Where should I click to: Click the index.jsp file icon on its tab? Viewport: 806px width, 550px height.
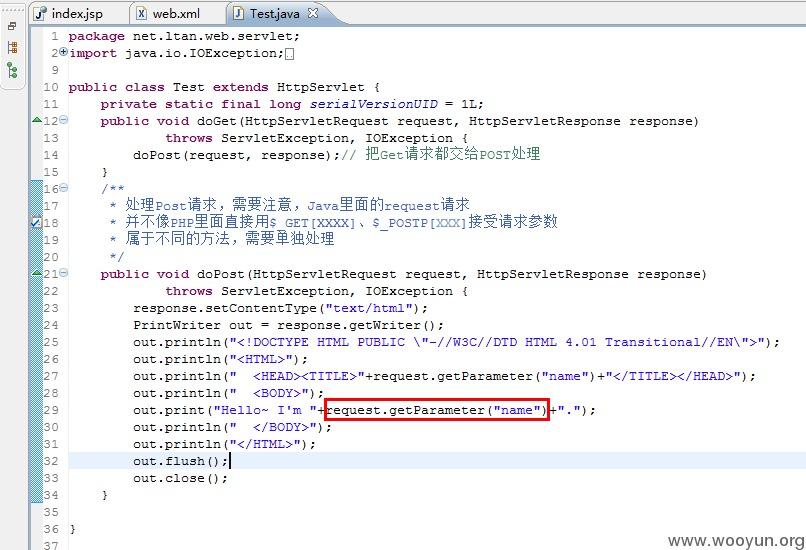tap(40, 13)
